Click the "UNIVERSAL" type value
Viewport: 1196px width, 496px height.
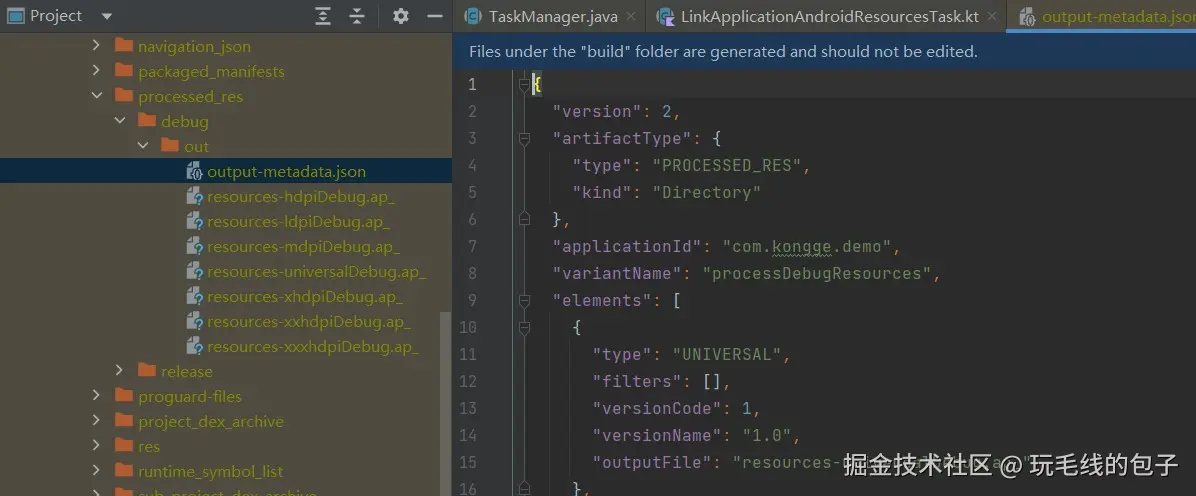(727, 354)
